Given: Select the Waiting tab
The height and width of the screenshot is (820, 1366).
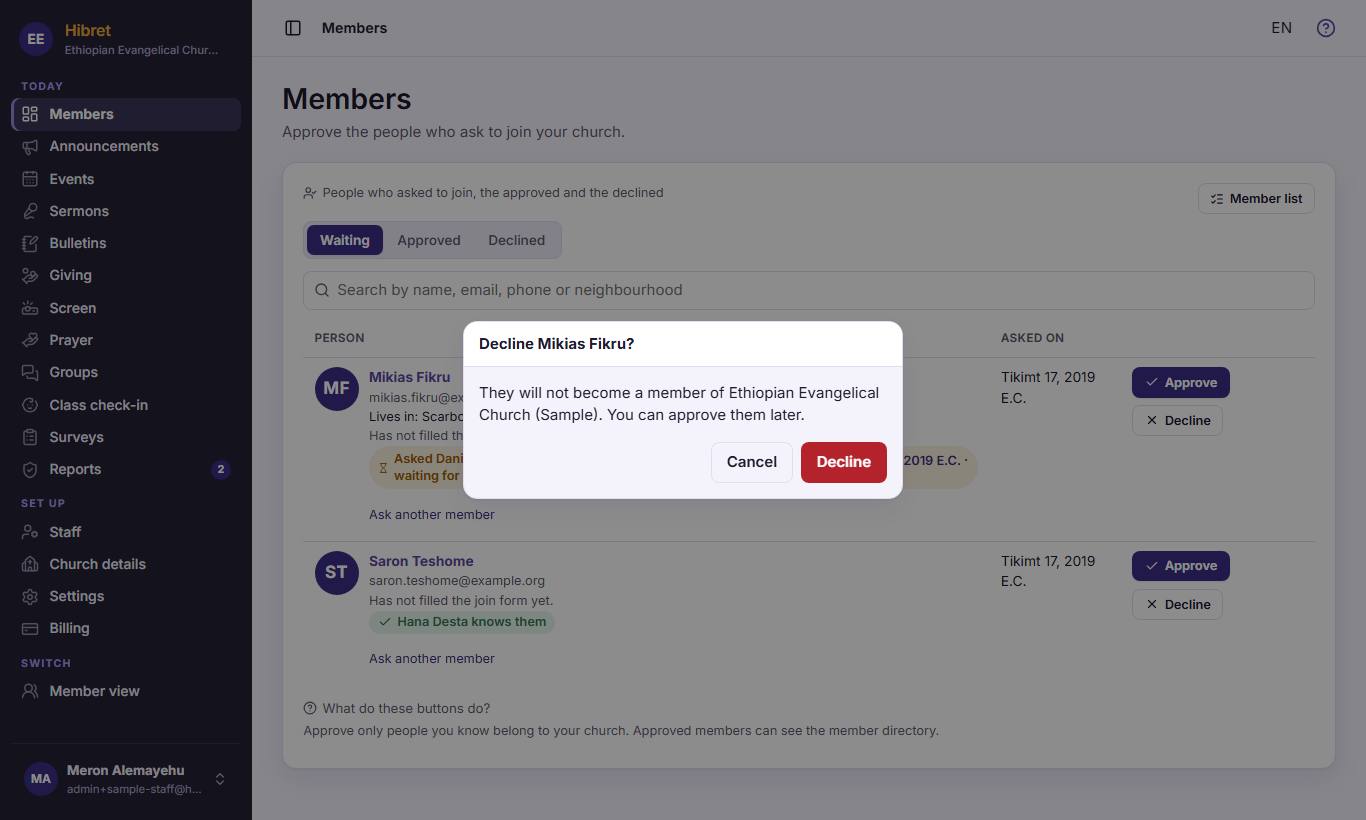Looking at the screenshot, I should pos(345,240).
